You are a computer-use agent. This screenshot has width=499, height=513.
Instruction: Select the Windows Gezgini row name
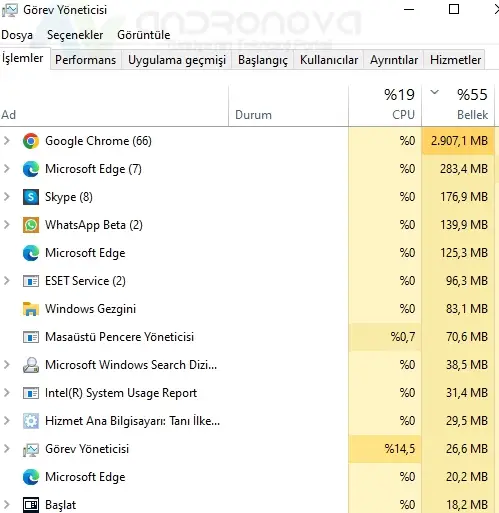click(90, 309)
